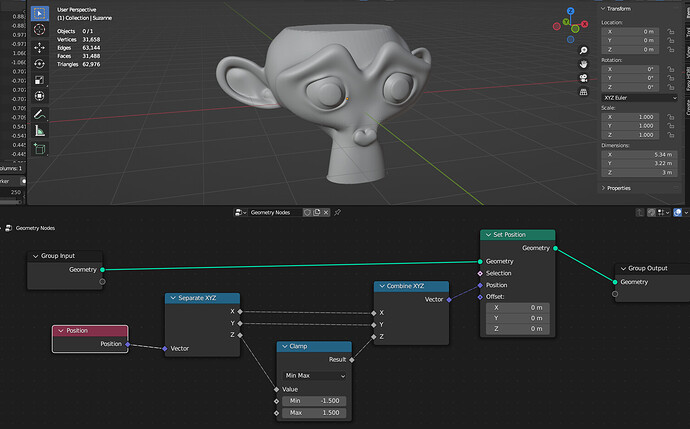Viewport: 690px width, 429px height.
Task: Choose the Rotate tool
Action: pos(40,64)
